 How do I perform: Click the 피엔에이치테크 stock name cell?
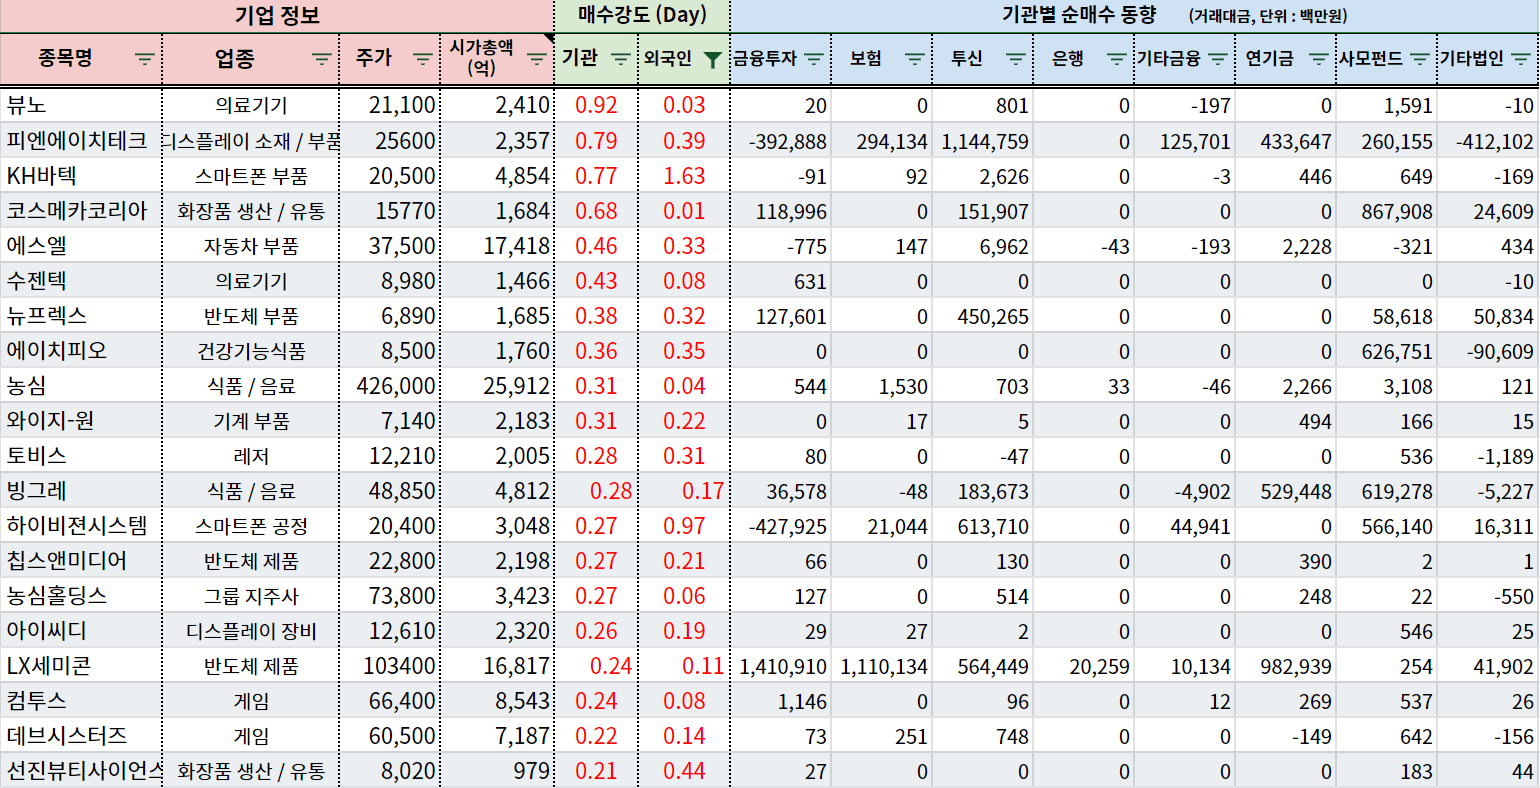(81, 140)
